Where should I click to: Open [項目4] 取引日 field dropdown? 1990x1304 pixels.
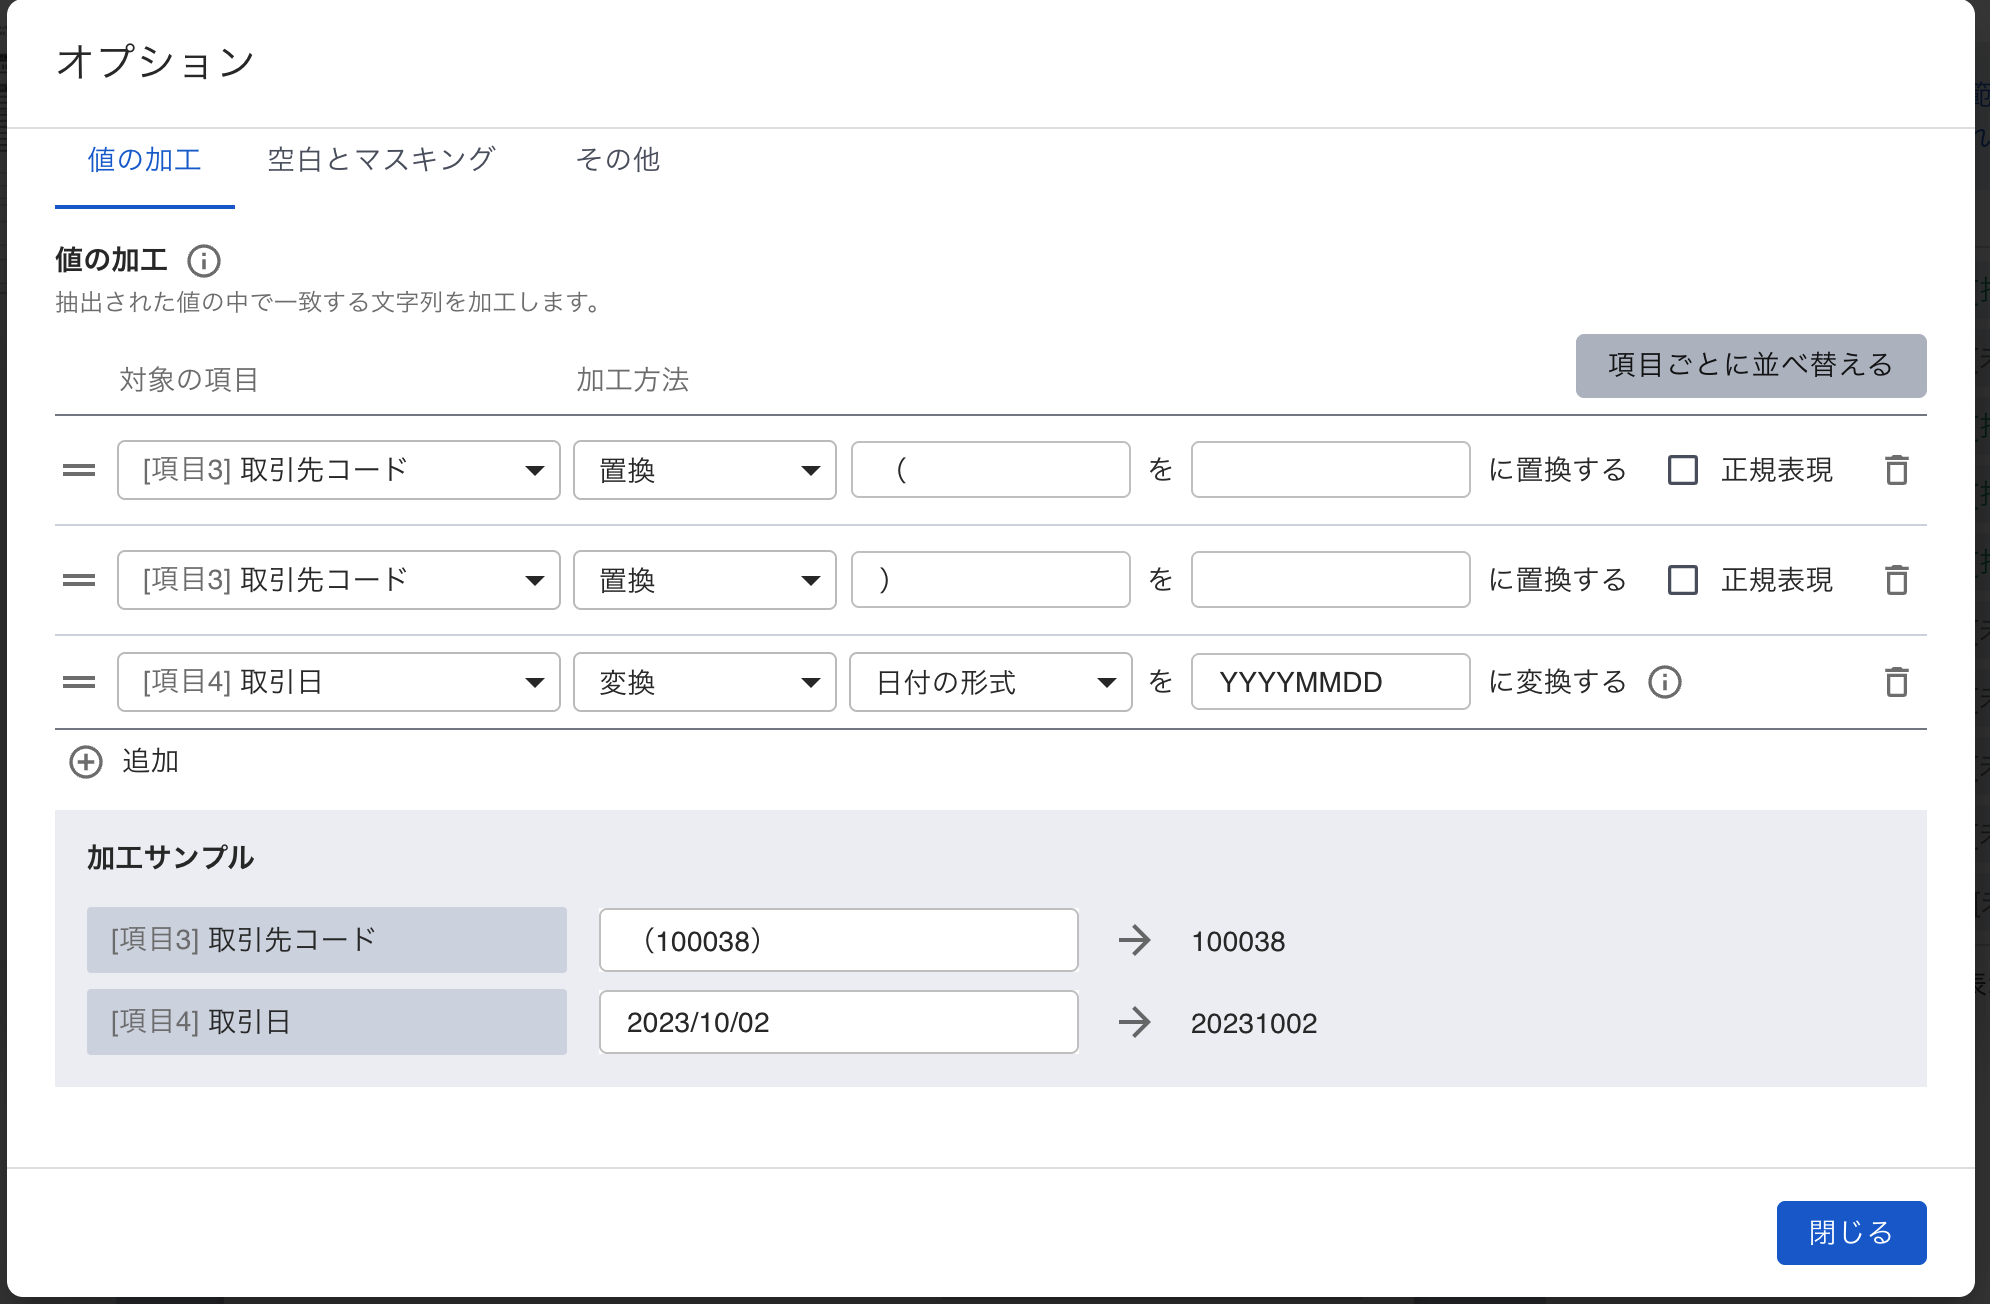click(338, 682)
